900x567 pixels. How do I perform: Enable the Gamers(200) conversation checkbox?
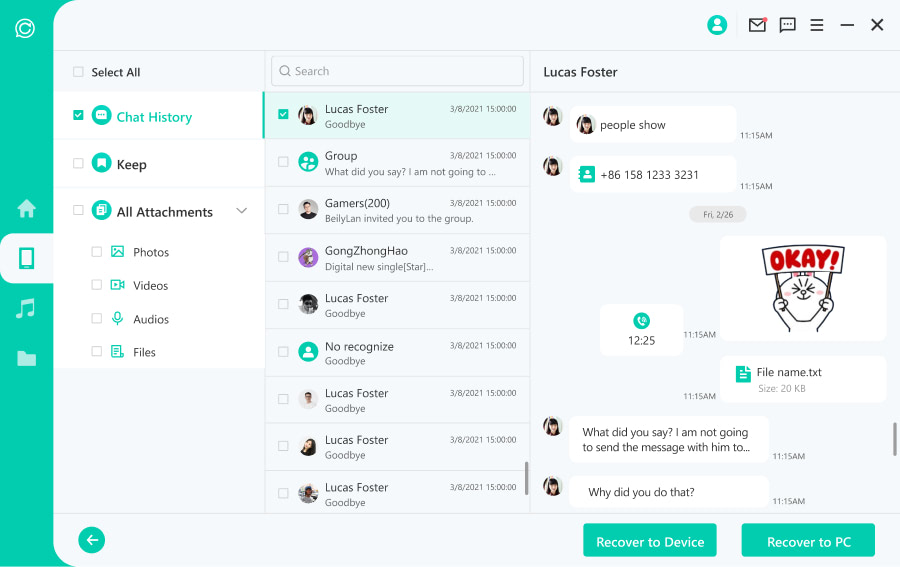283,209
